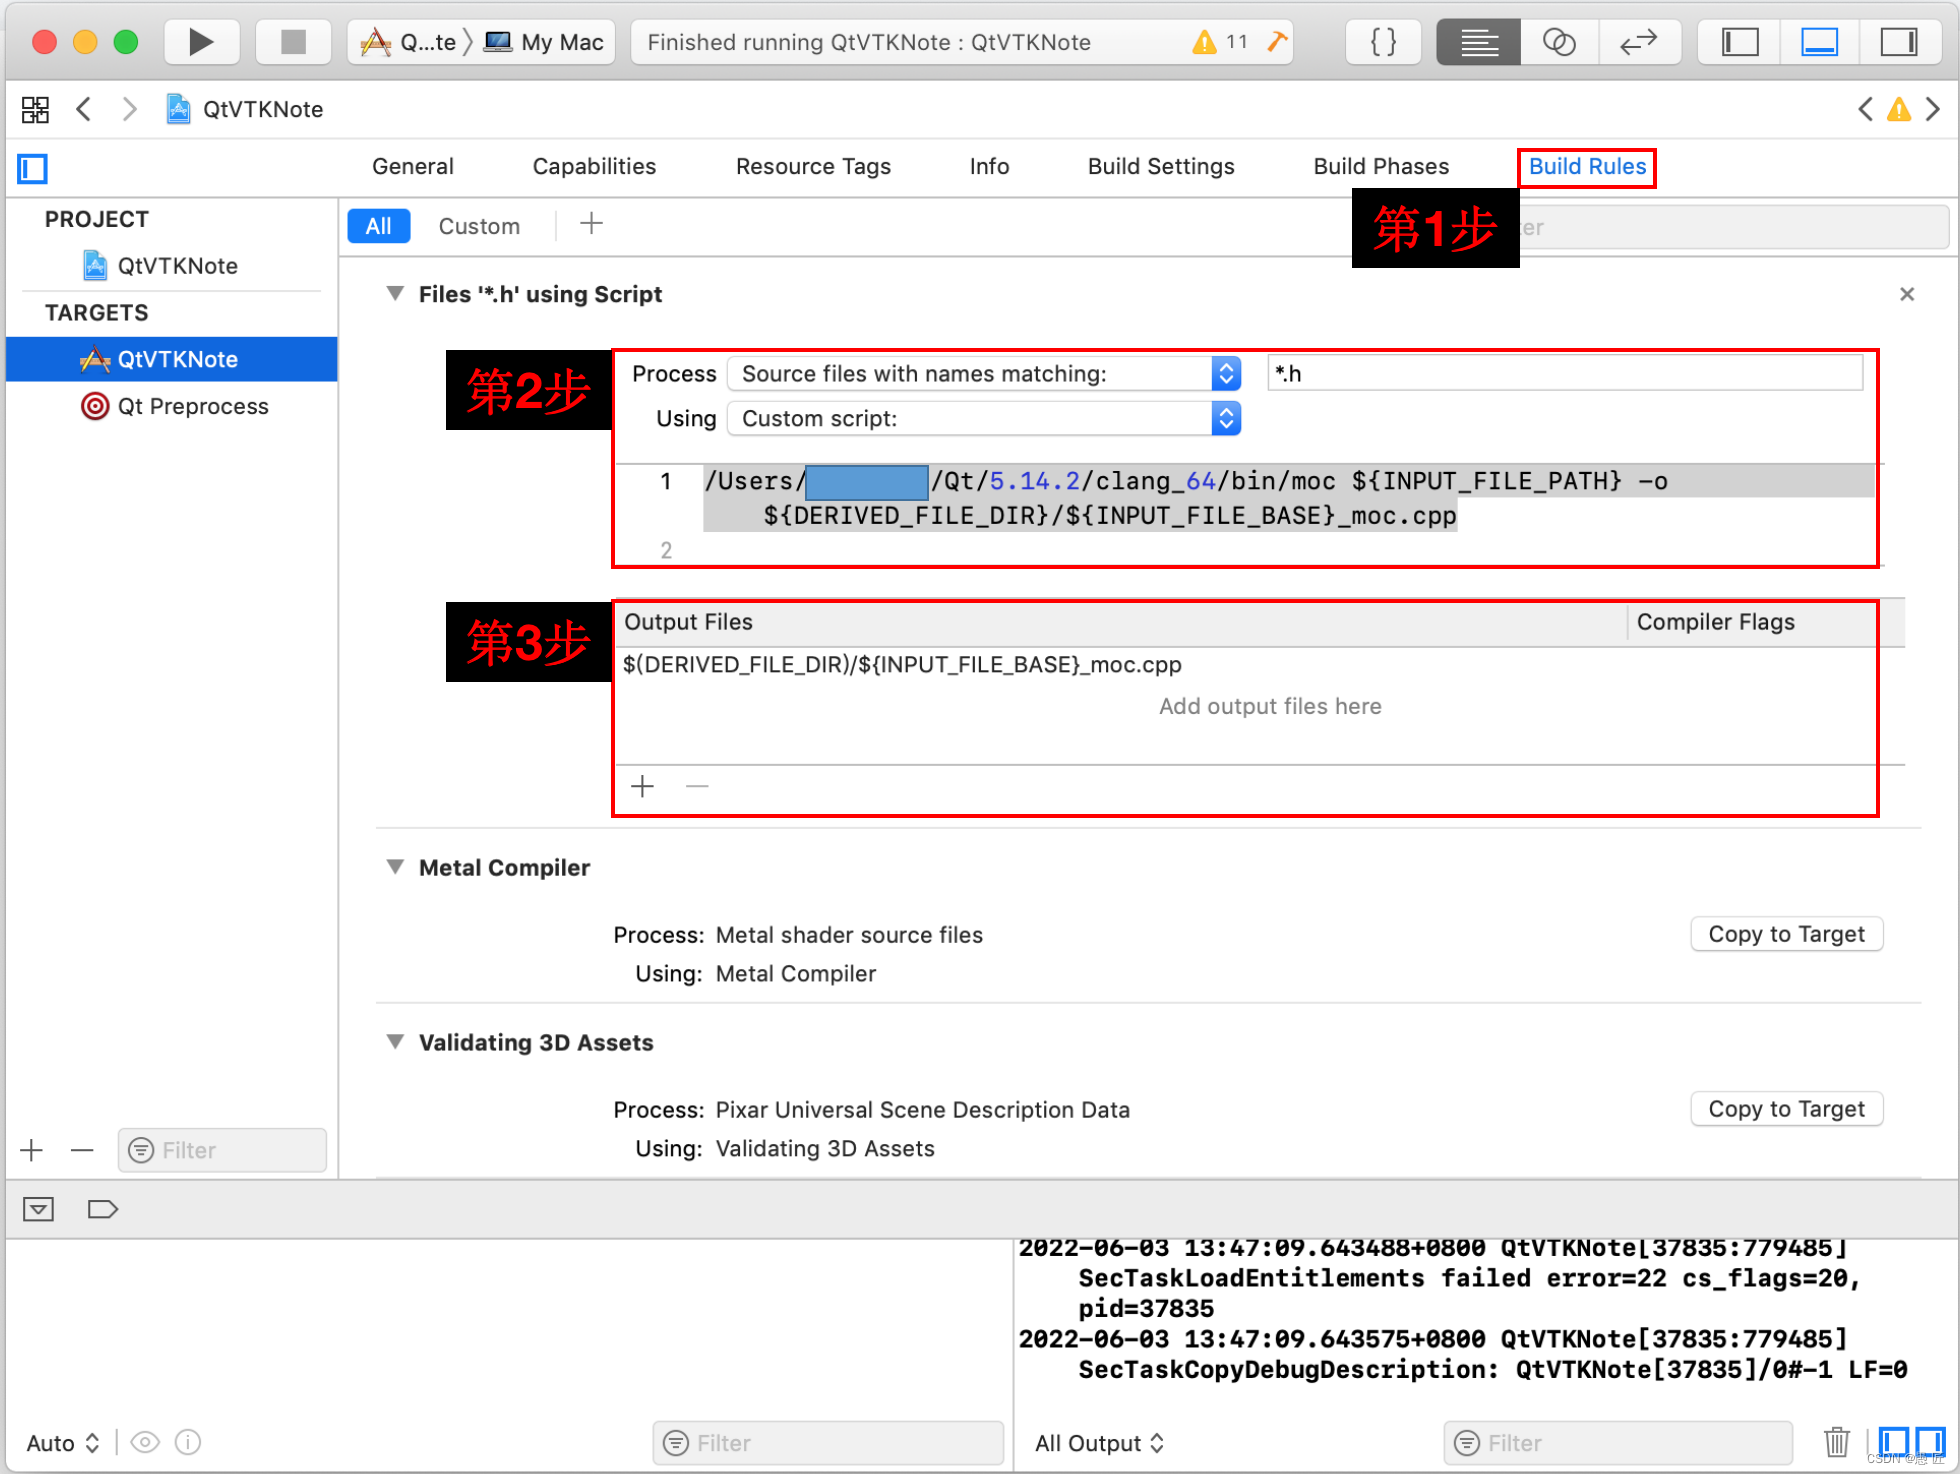
Task: Click QtVTKNote in the jump bar
Action: [x=245, y=109]
